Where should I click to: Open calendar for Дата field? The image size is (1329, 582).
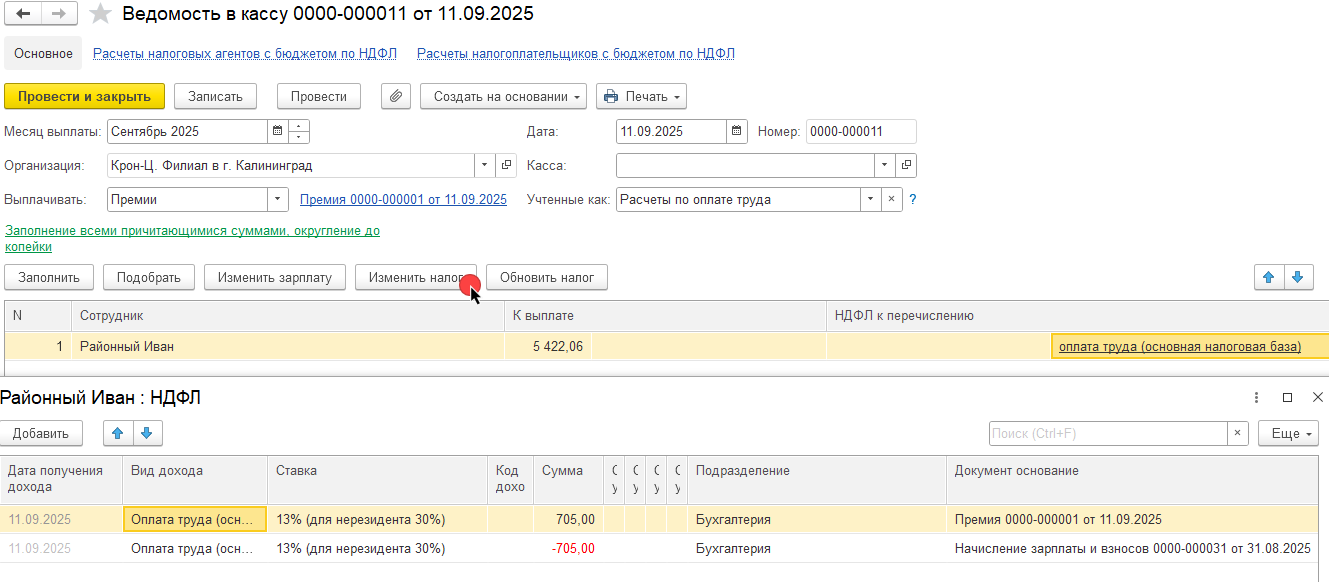coord(737,131)
